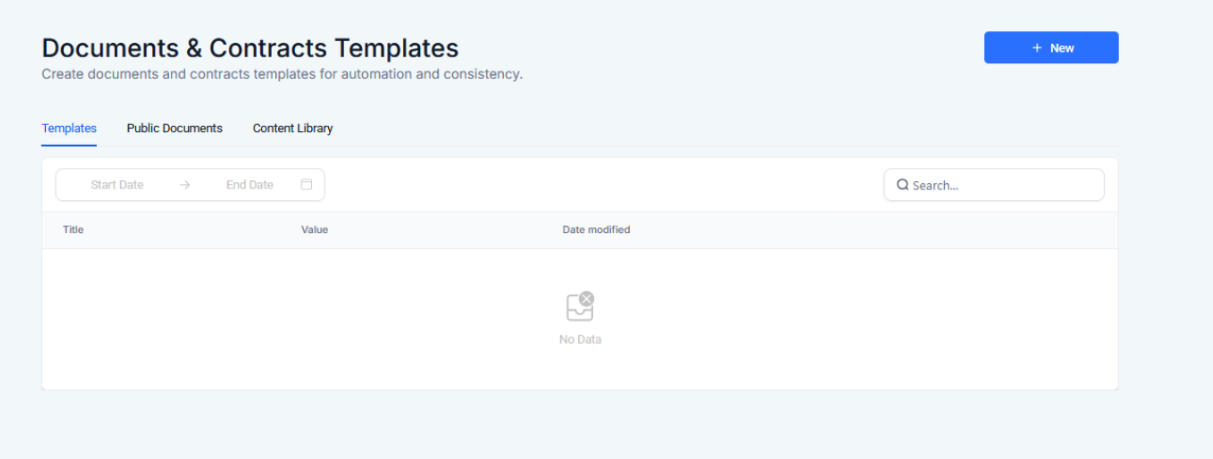Select the Content Library tab
This screenshot has height=459, width=1213.
click(292, 128)
